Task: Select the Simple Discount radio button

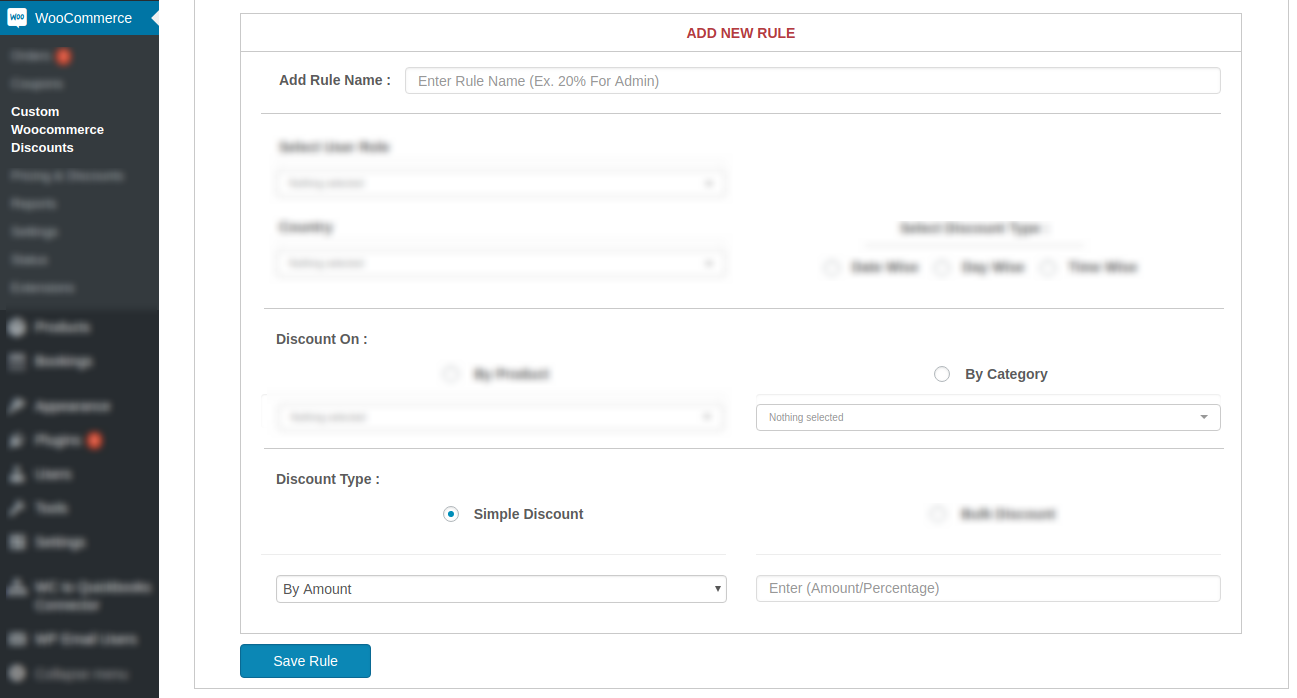Action: 451,514
